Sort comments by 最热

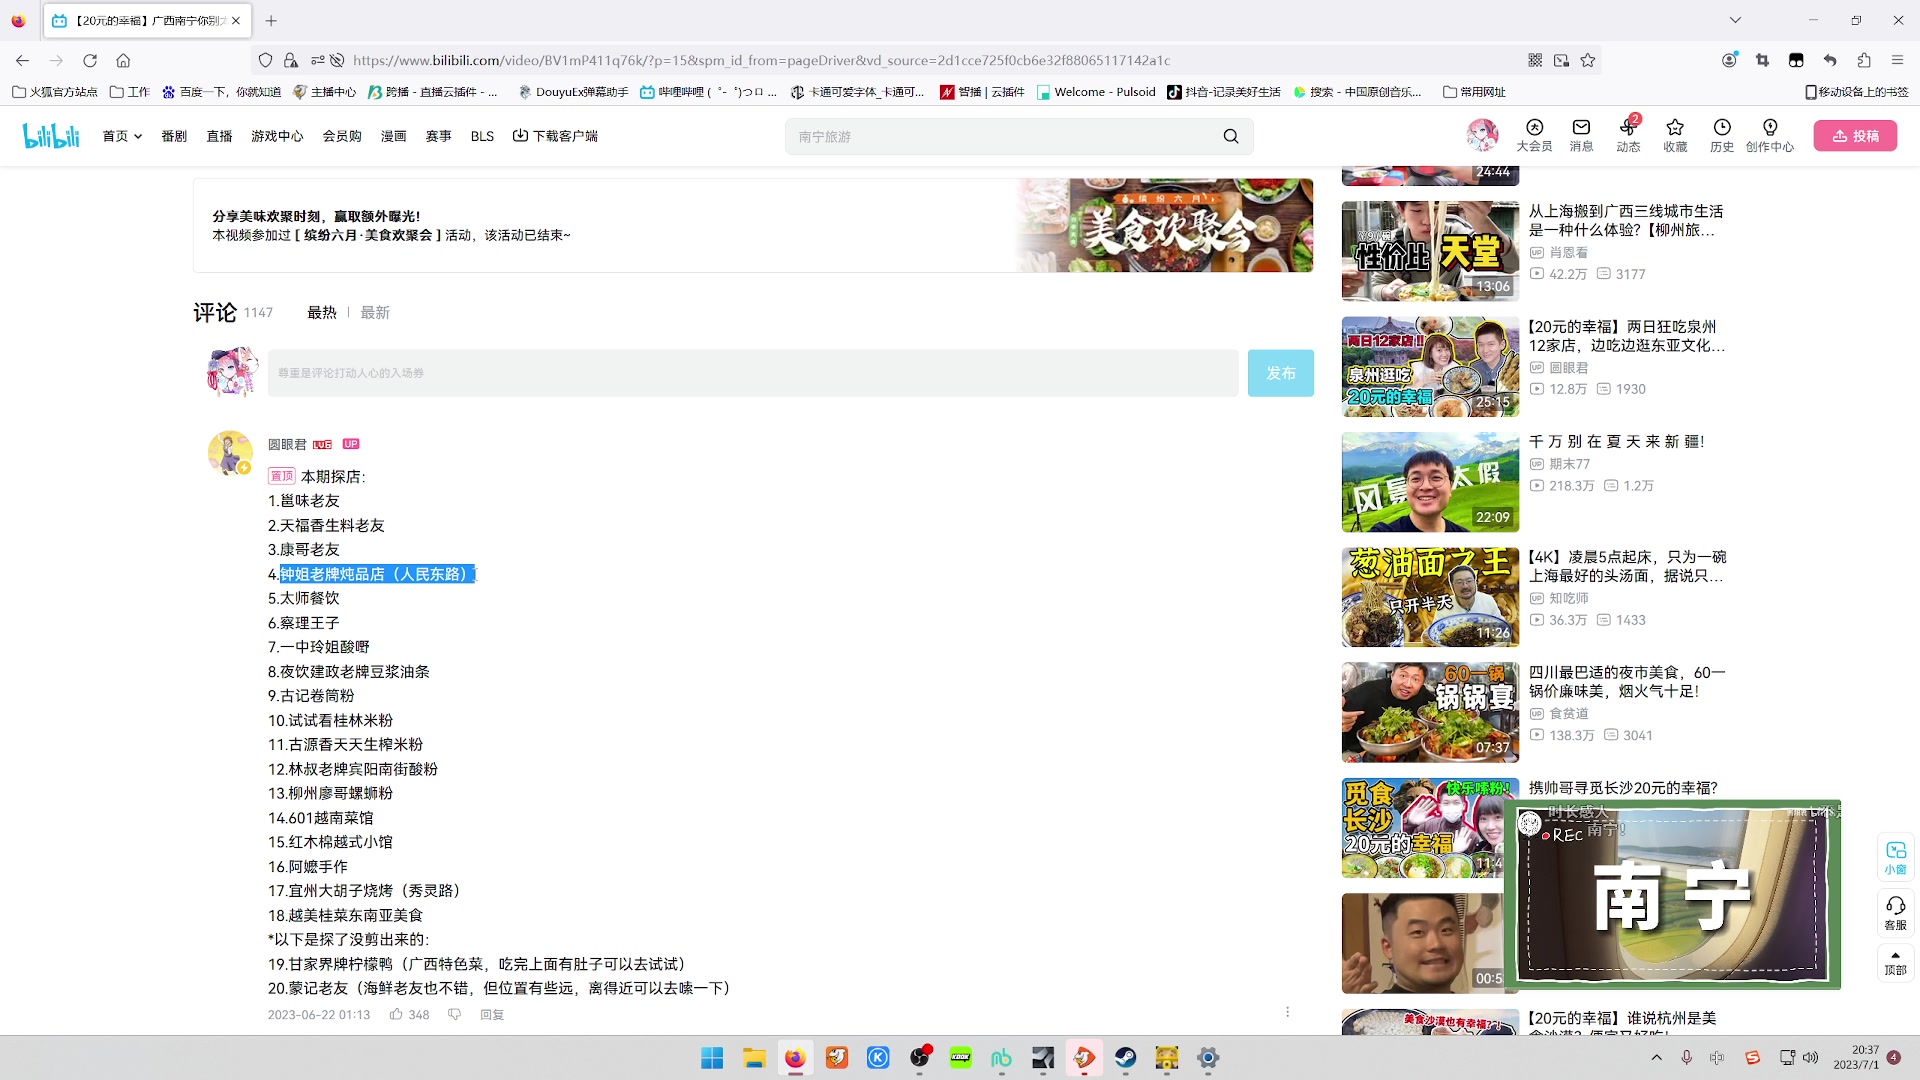tap(322, 312)
